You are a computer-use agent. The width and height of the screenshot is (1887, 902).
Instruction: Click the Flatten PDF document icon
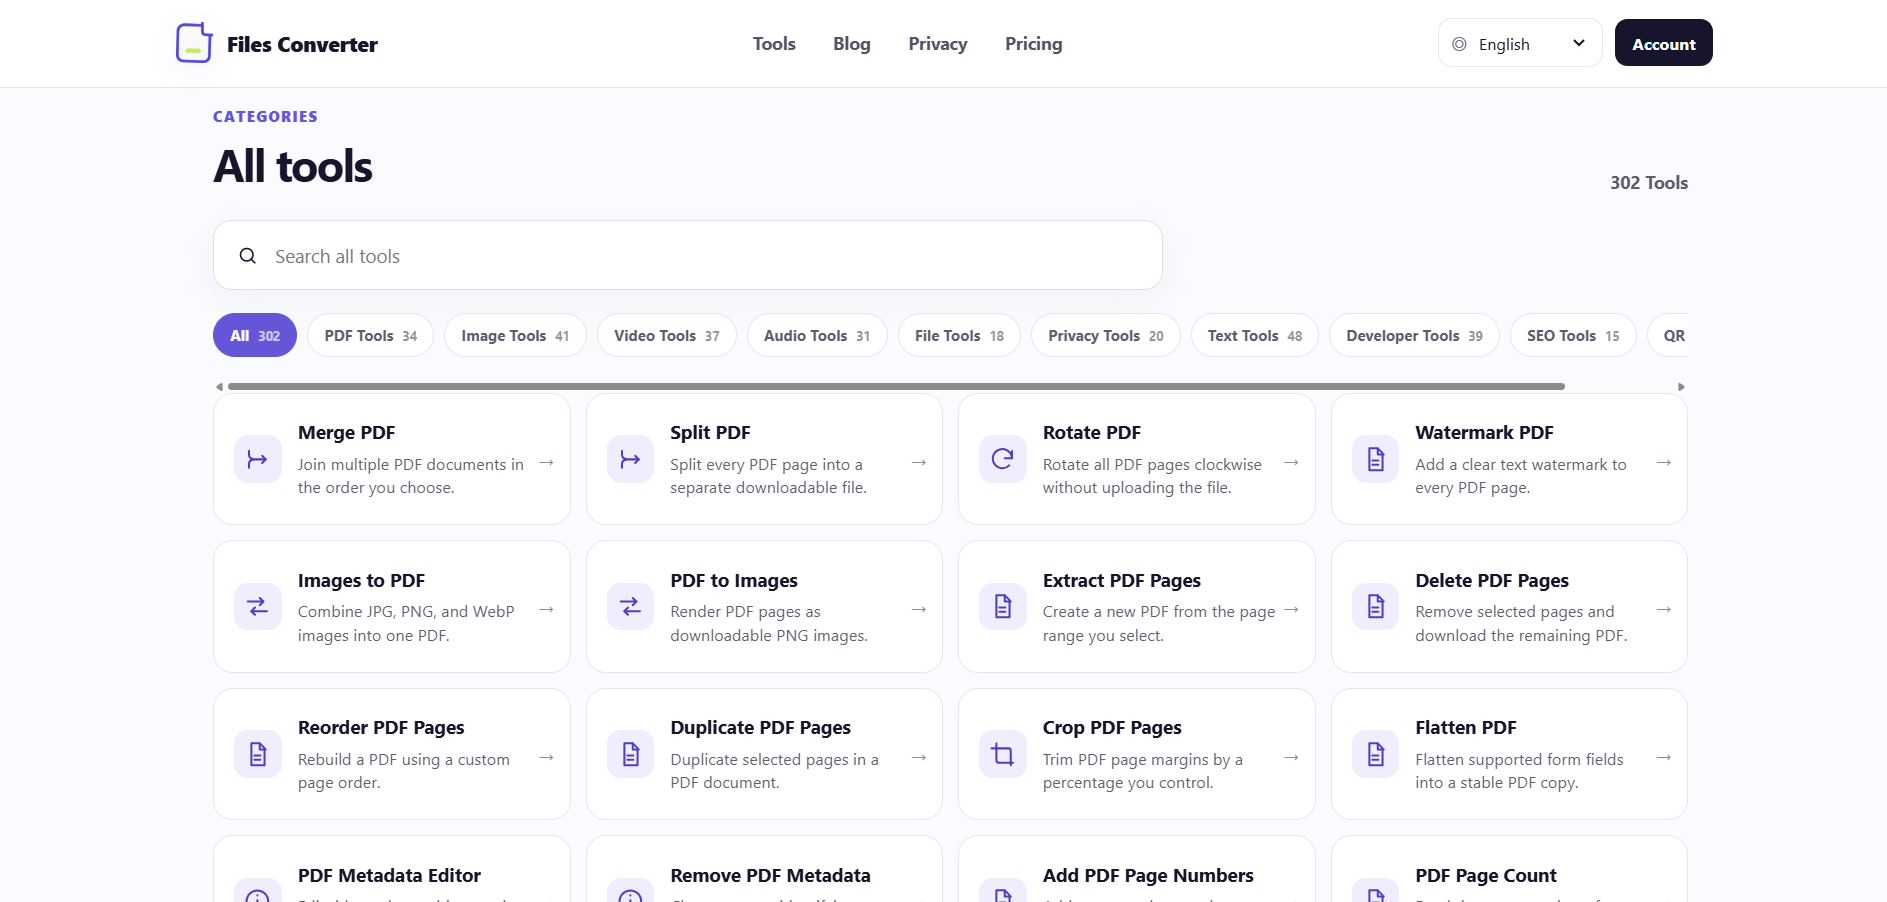pyautogui.click(x=1376, y=754)
